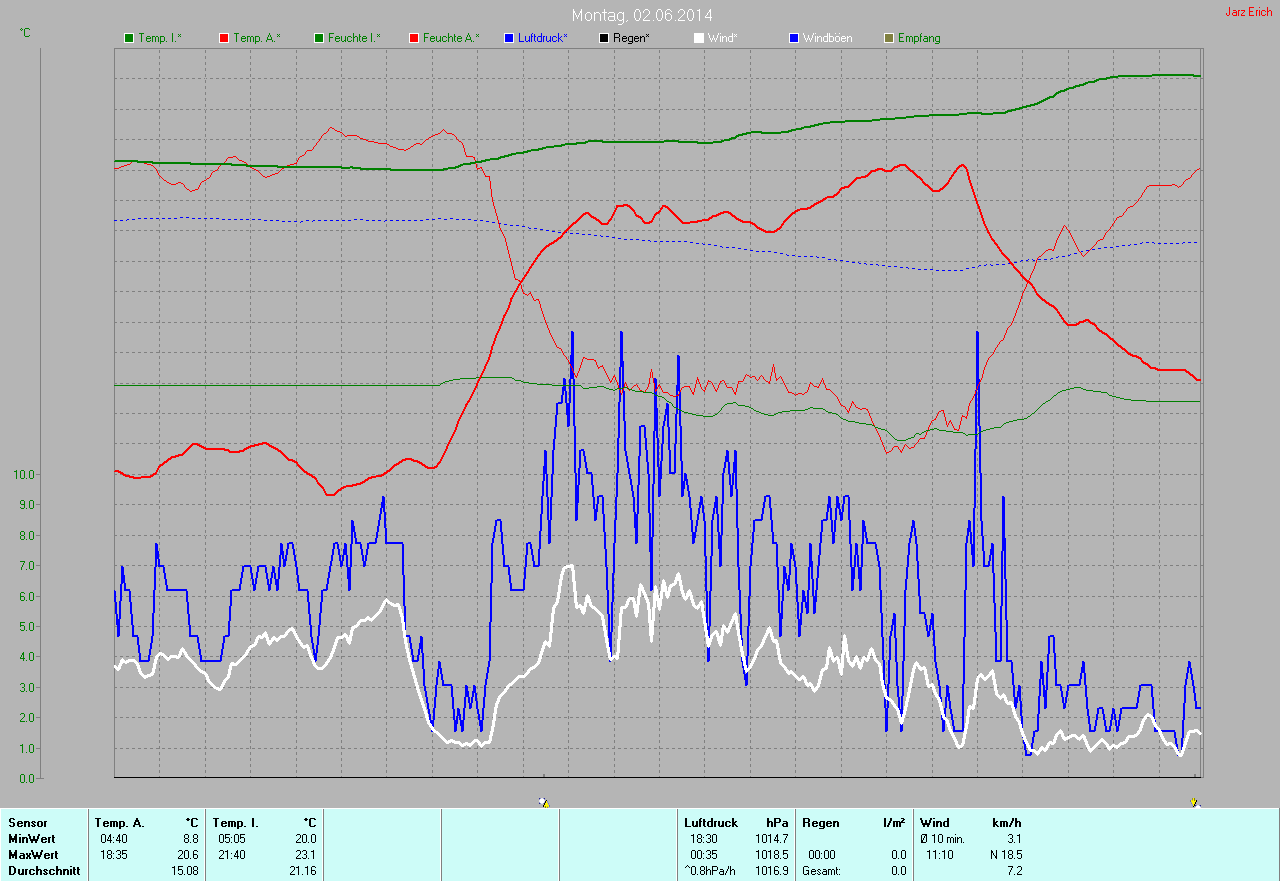
Task: Select the 'Feuchte I.*' legend label
Action: (x=354, y=38)
